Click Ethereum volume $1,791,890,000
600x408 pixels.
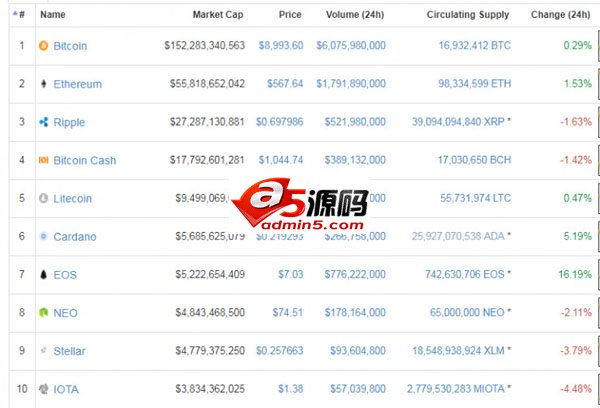351,83
